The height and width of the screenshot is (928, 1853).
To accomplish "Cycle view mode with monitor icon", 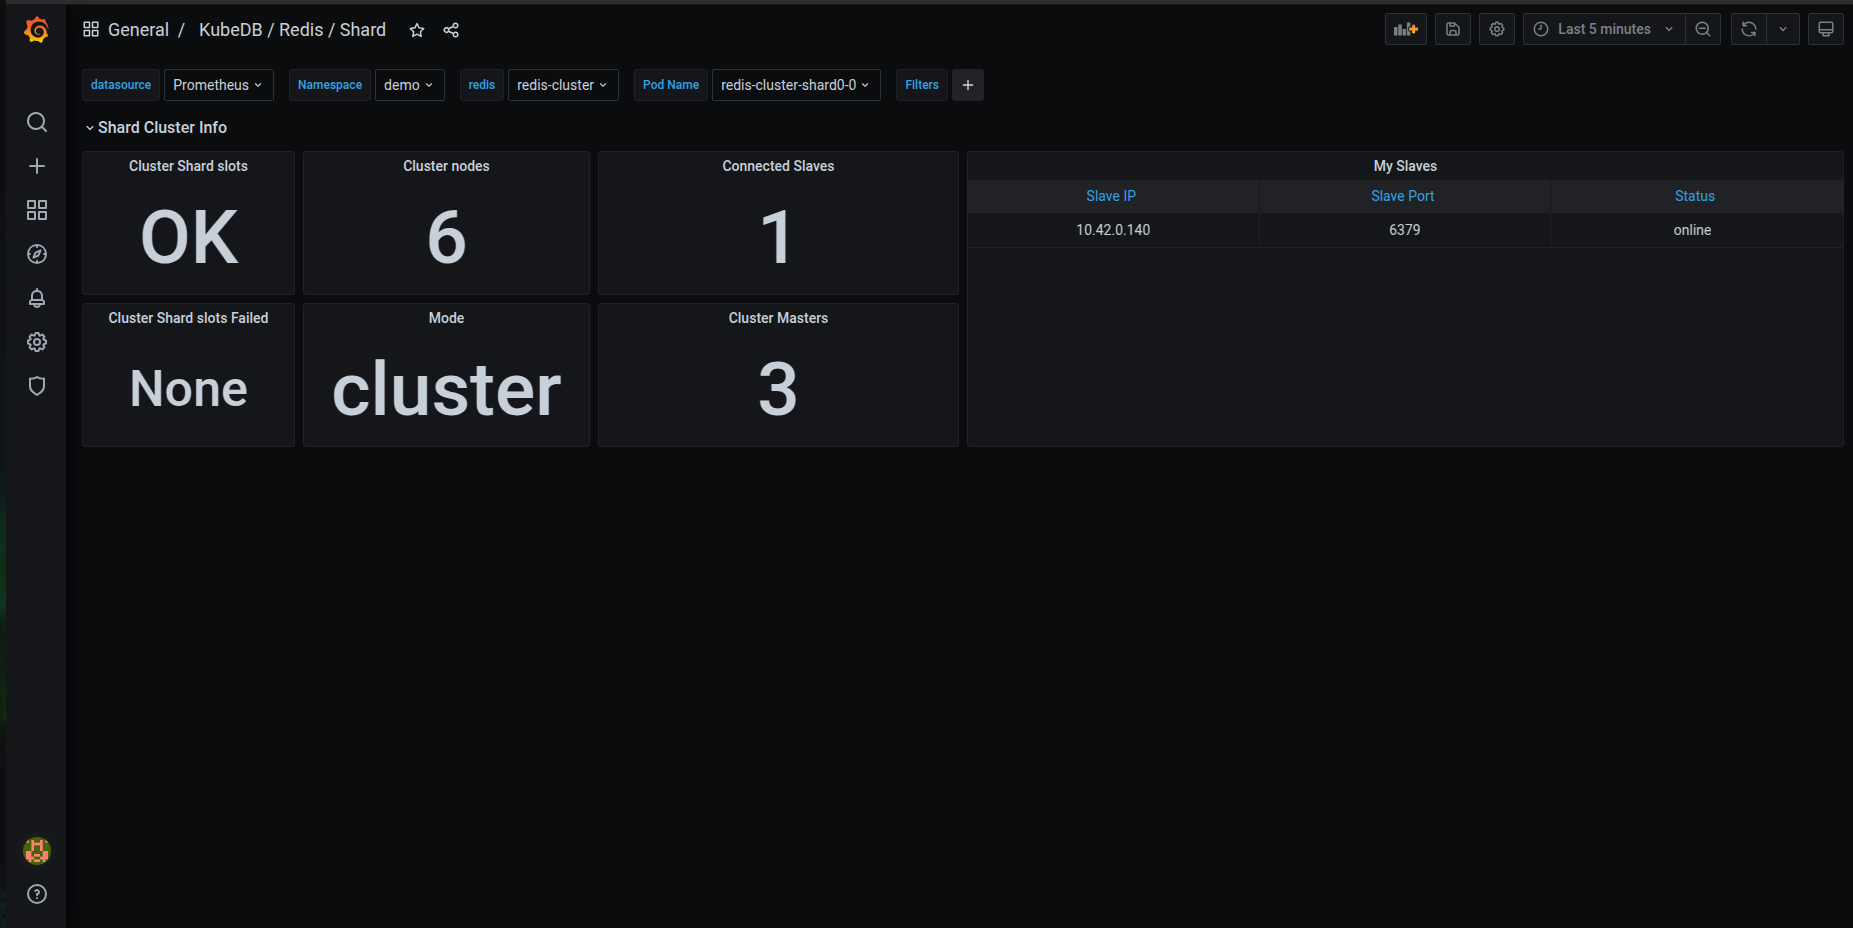I will (1826, 29).
